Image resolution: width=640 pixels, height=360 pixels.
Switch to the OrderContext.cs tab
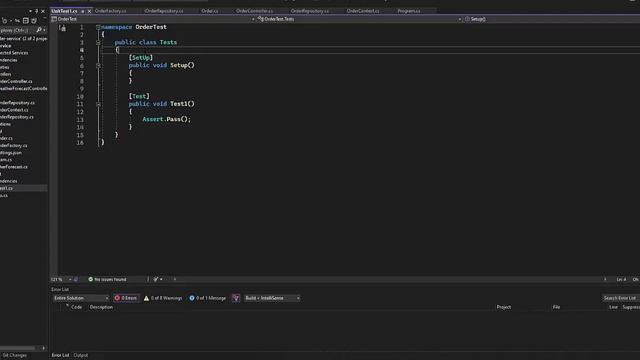click(363, 11)
